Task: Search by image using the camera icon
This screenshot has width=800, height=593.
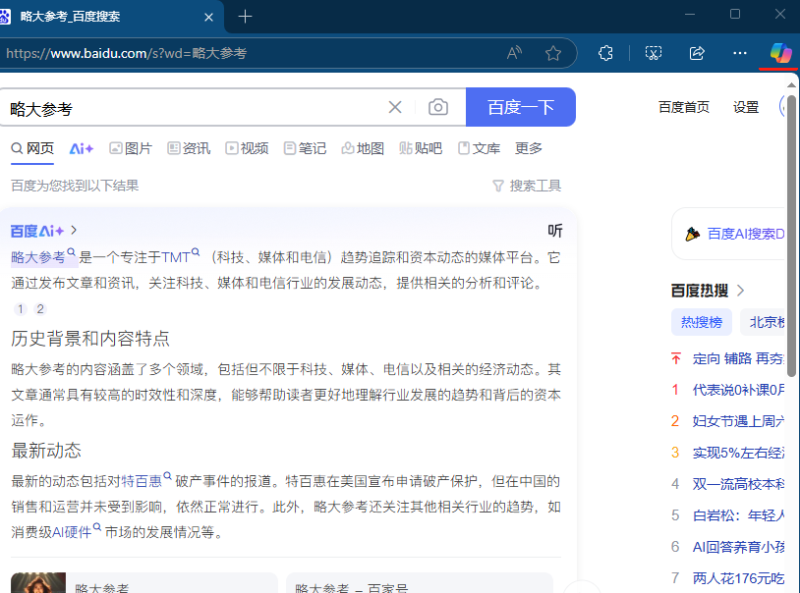Action: coord(437,107)
